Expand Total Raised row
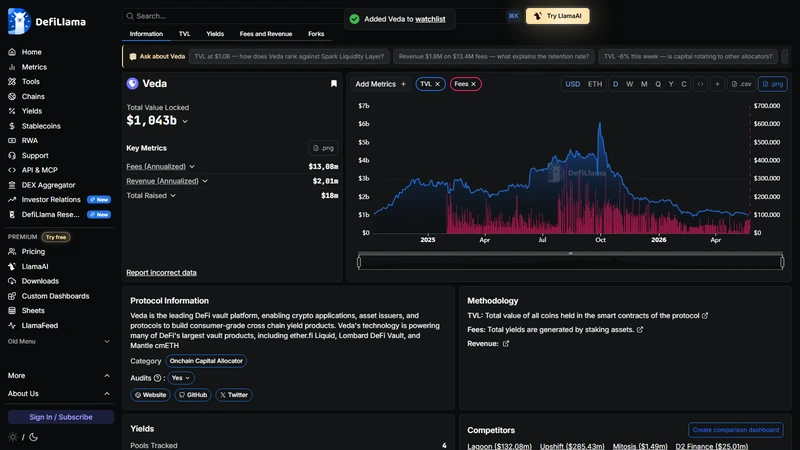 [151, 195]
